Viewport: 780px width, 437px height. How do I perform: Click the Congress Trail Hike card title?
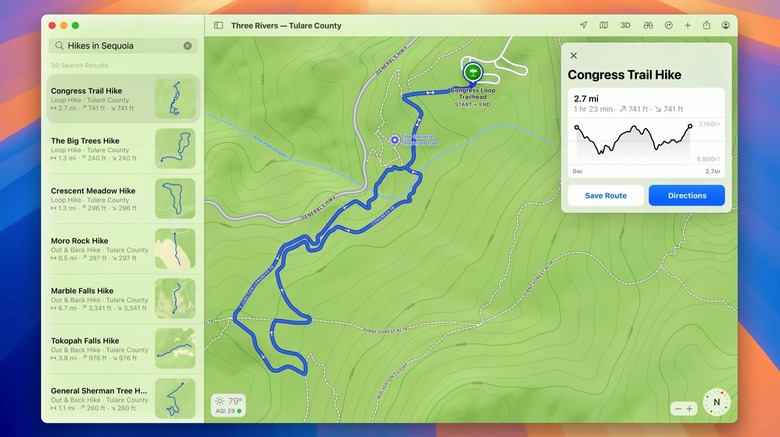[x=624, y=75]
